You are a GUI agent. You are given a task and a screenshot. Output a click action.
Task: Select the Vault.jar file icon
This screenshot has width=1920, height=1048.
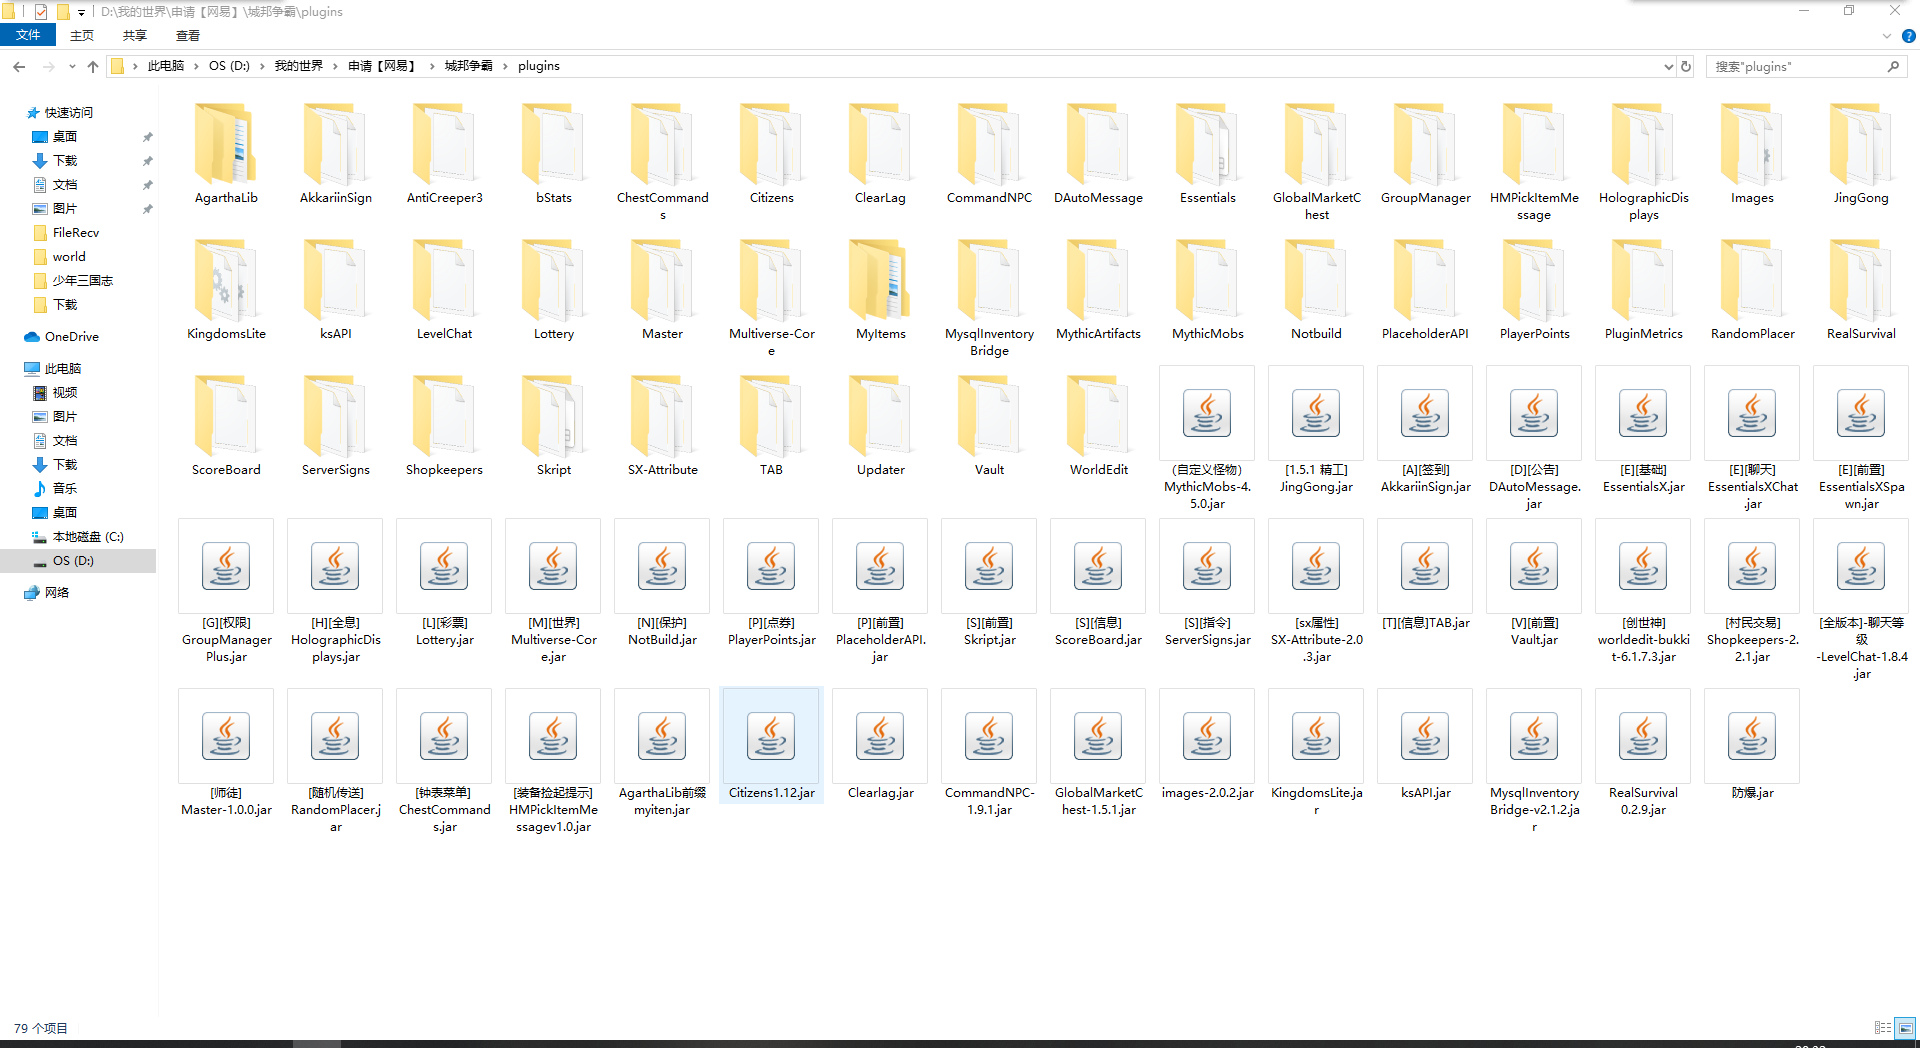coord(1534,566)
